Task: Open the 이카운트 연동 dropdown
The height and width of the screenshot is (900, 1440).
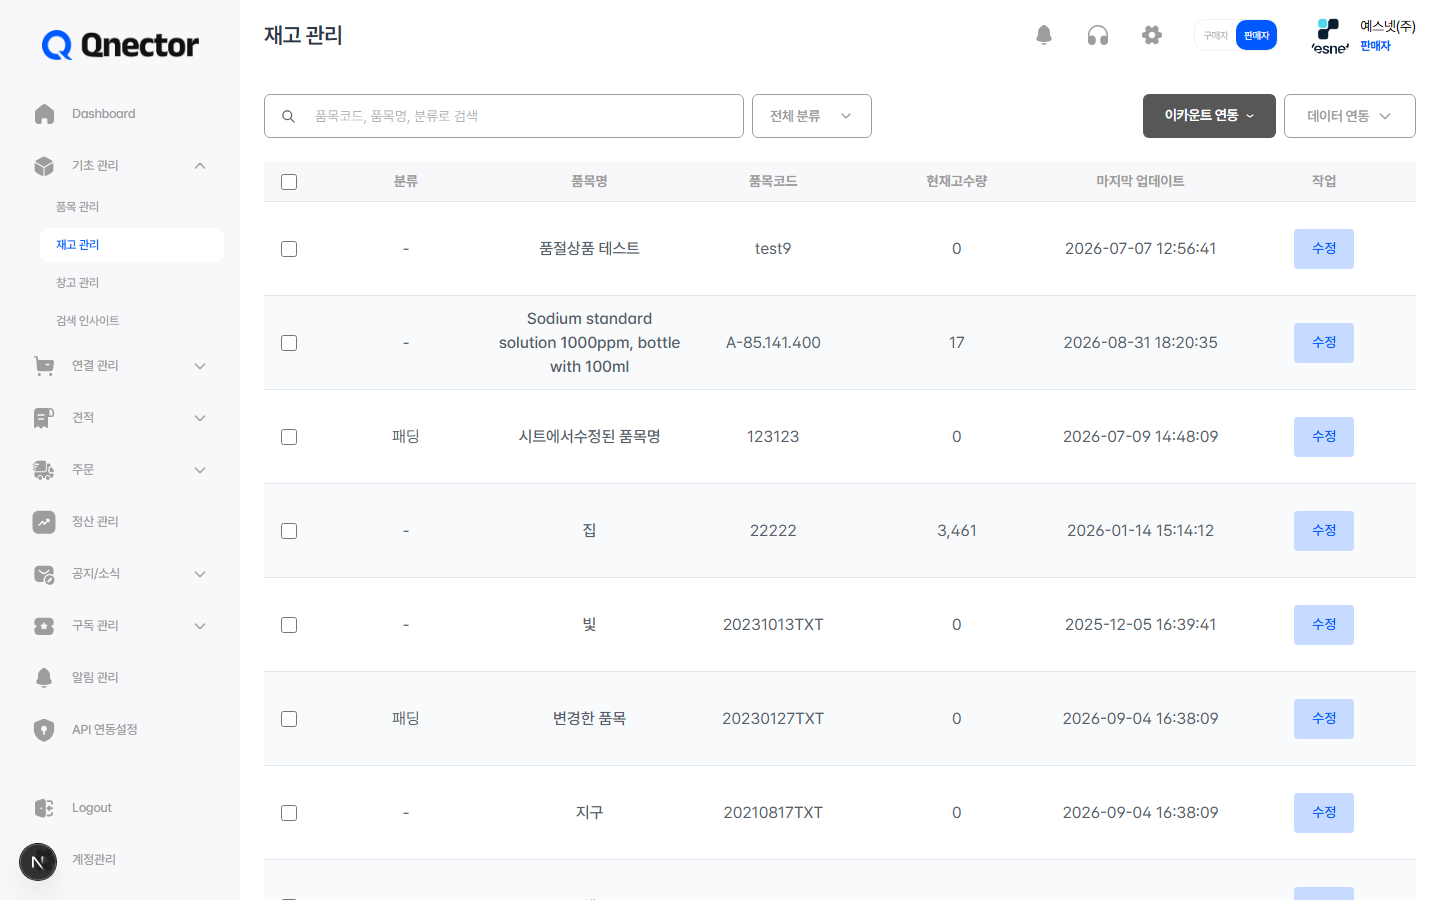Action: pyautogui.click(x=1209, y=116)
